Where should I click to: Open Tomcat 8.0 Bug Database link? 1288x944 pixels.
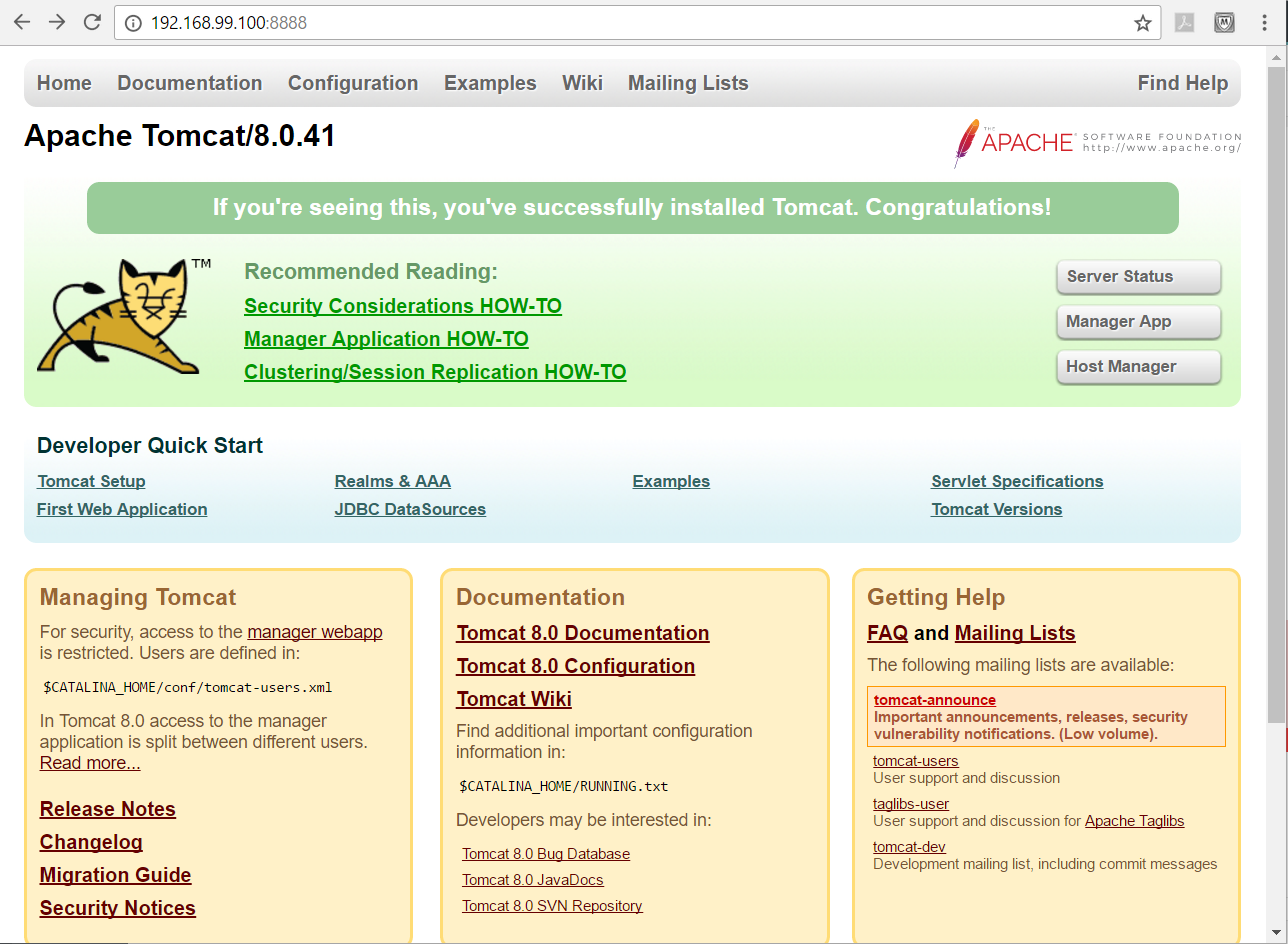[x=546, y=854]
